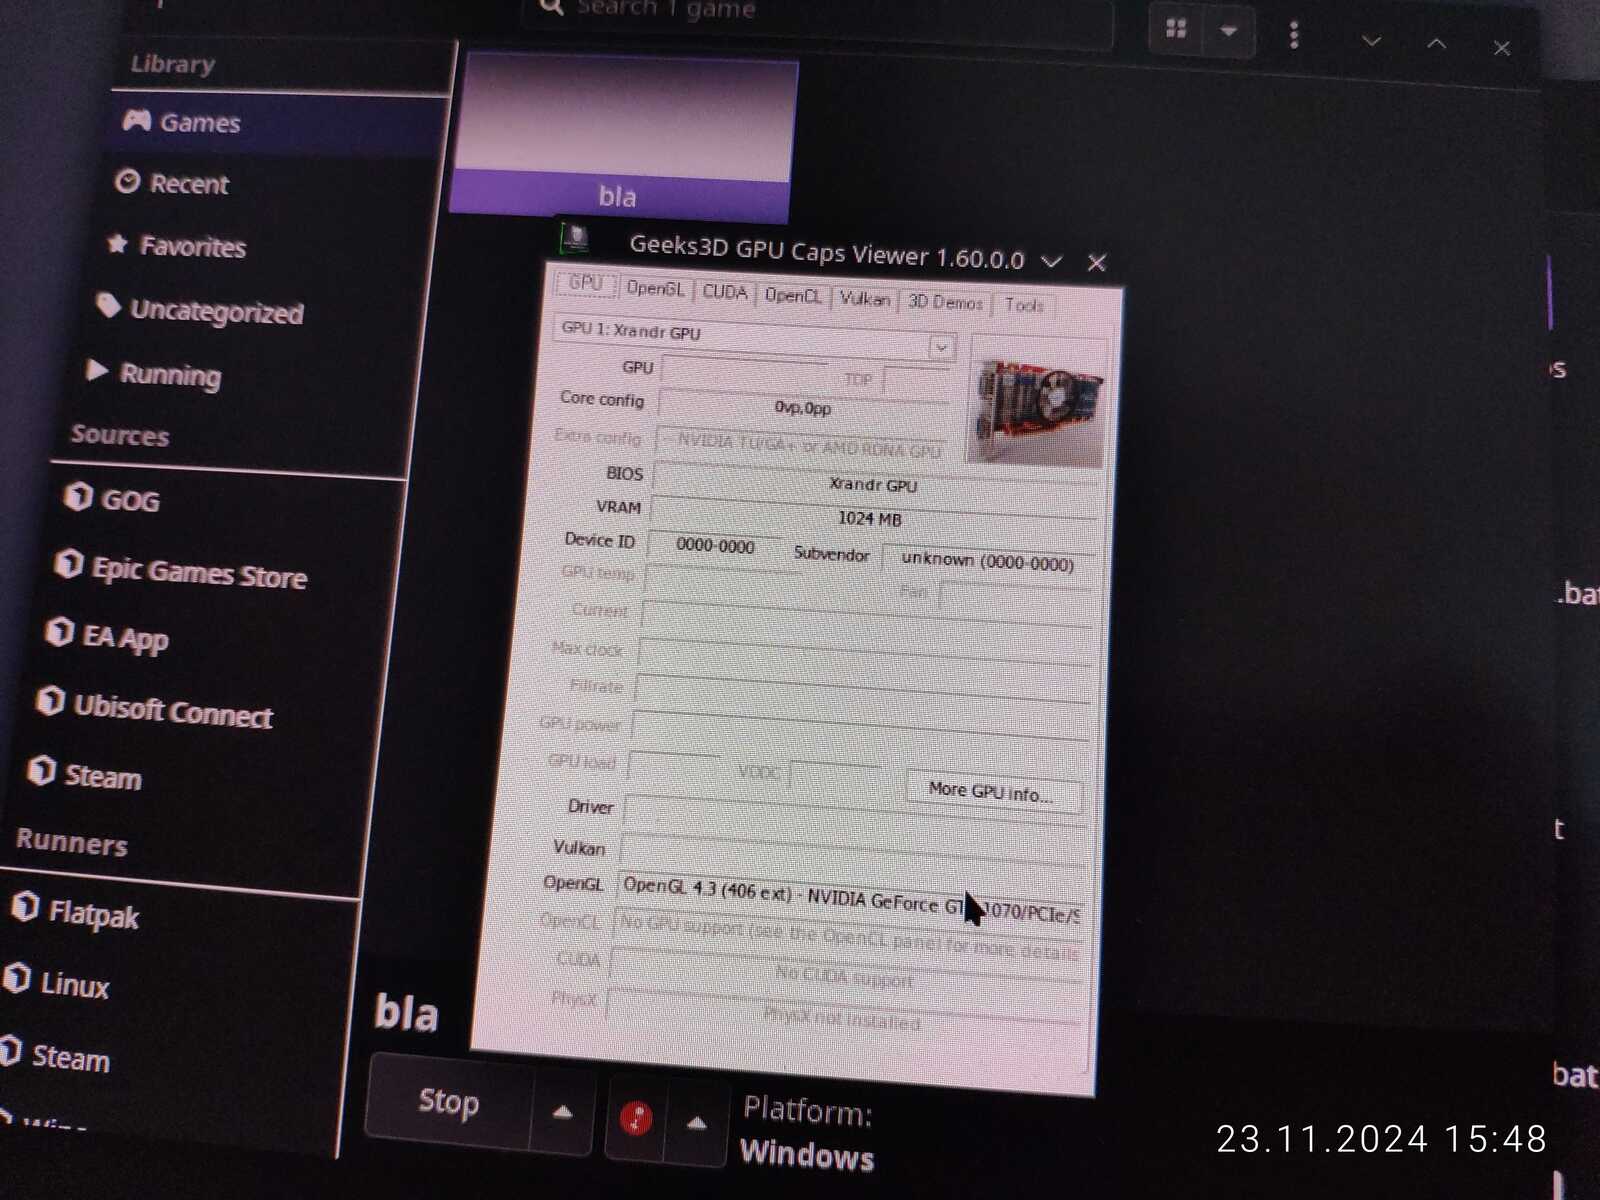Expand the arrow beside the Wine icon
This screenshot has height=1200, width=1600.
tap(697, 1124)
